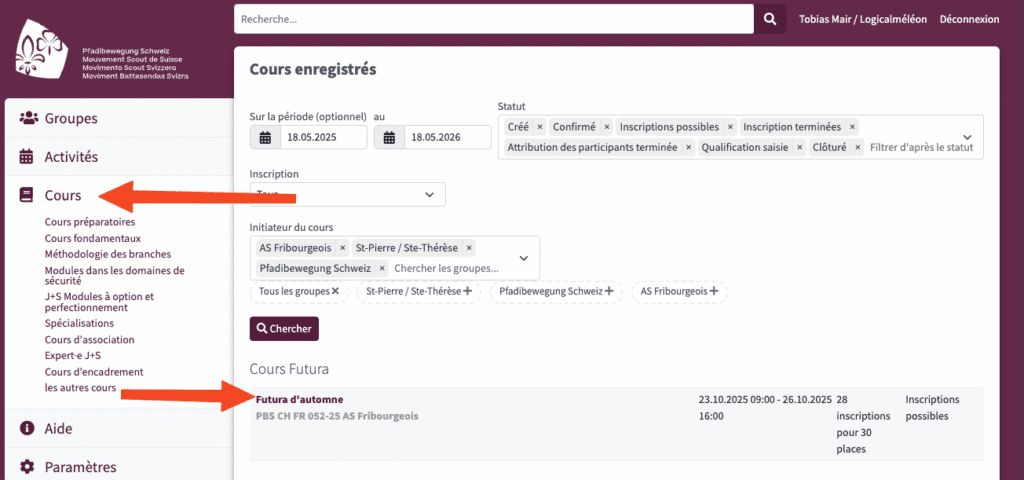Image resolution: width=1024 pixels, height=480 pixels.
Task: Toggle the Tous les groupes chip
Action: pyautogui.click(x=299, y=291)
